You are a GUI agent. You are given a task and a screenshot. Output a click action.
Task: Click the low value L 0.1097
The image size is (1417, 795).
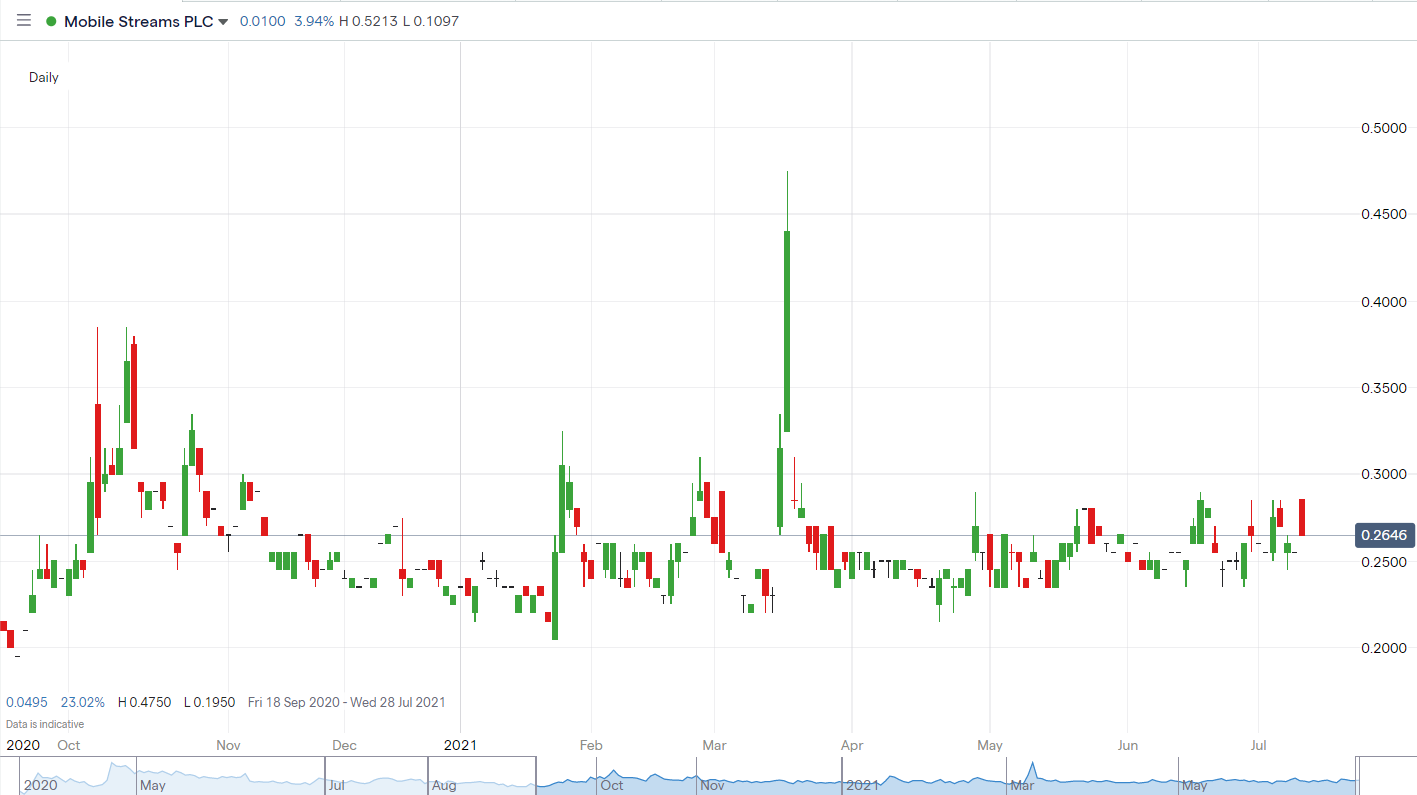(x=431, y=20)
